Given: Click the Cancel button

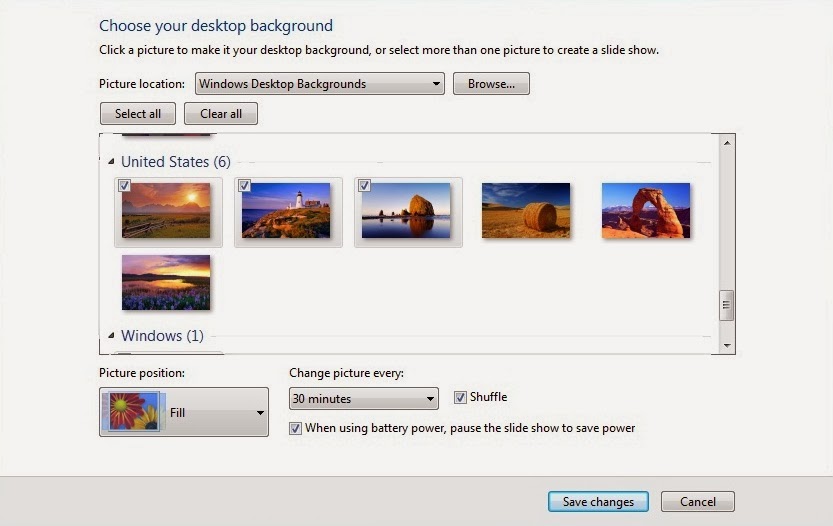Looking at the screenshot, I should 698,502.
